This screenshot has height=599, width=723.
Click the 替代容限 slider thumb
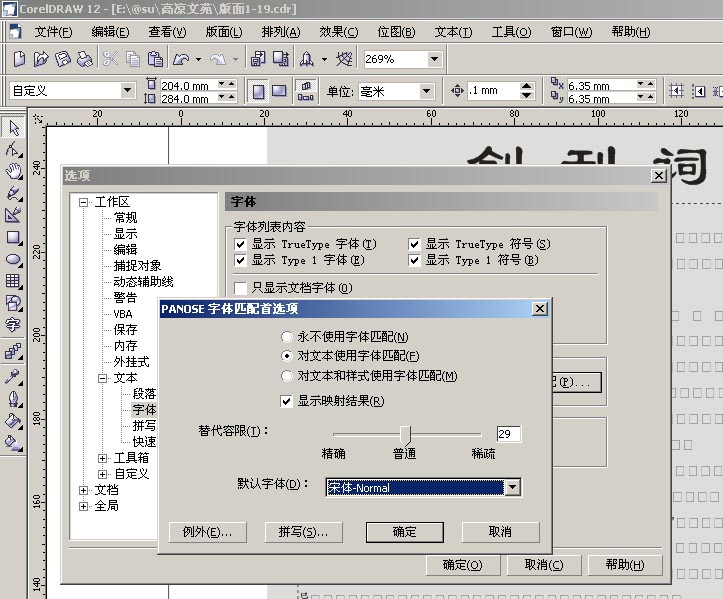[405, 435]
